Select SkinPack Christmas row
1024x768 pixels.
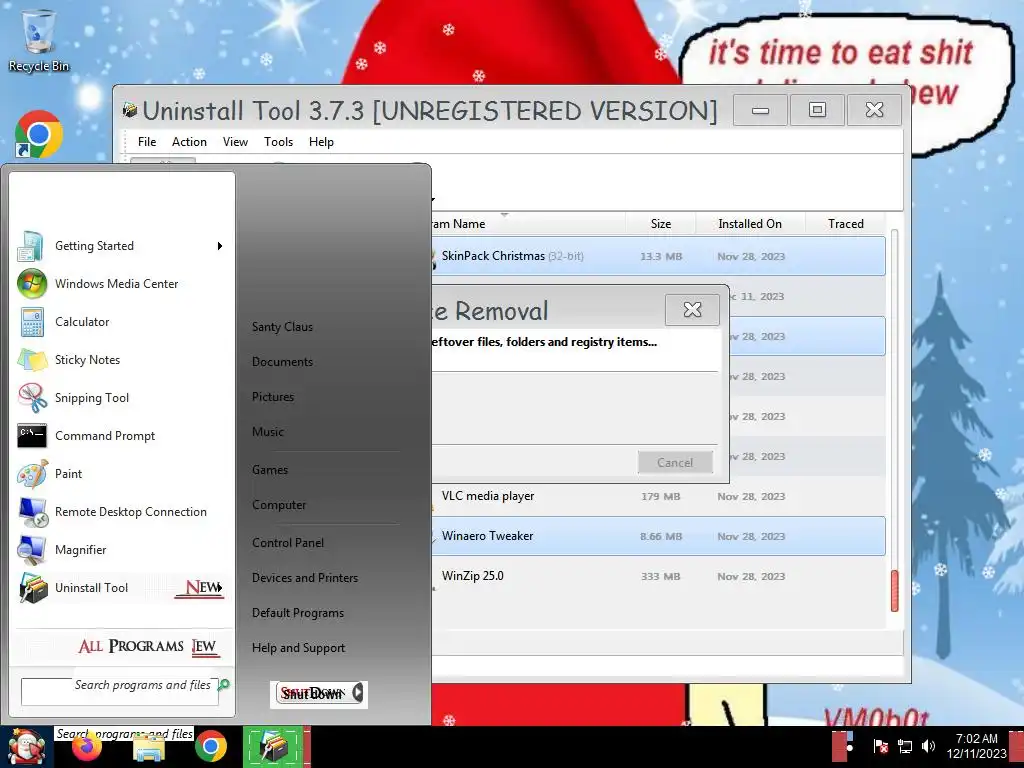pos(658,256)
